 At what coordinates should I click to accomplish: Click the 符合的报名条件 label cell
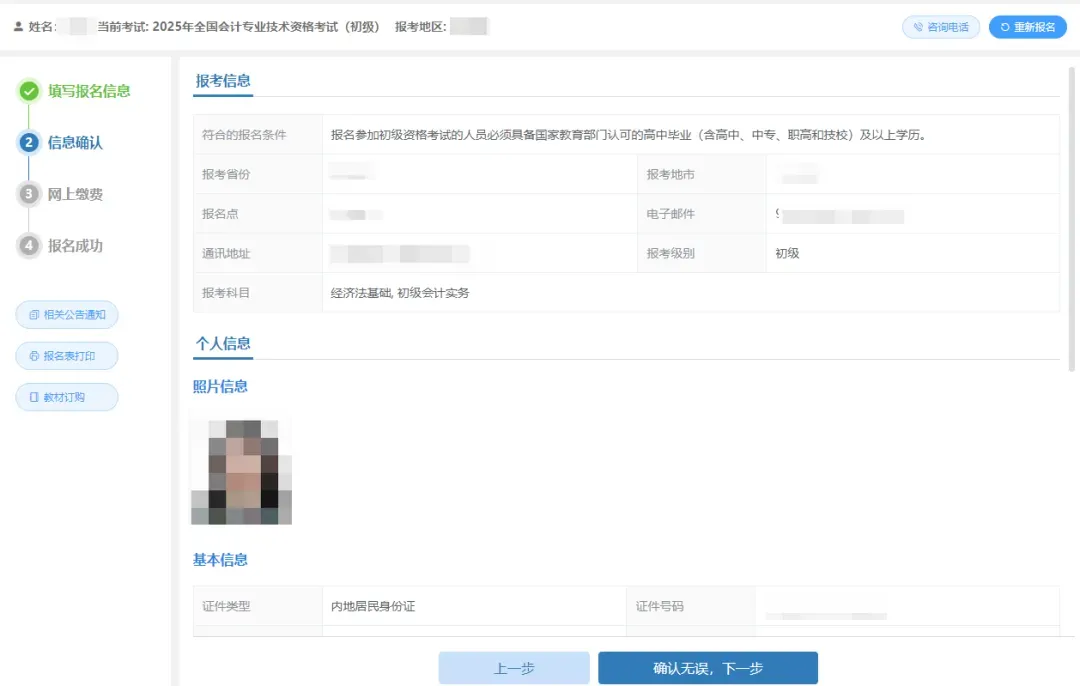[258, 135]
